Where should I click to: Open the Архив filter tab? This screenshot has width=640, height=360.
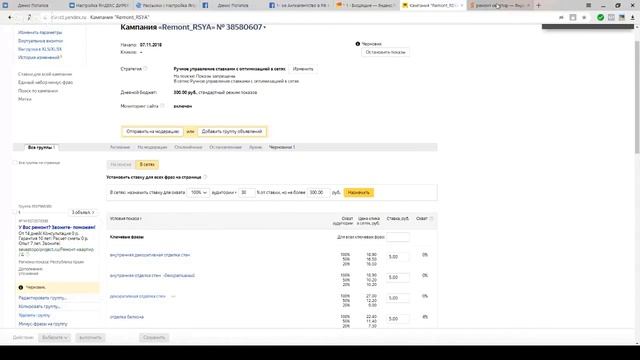(x=255, y=147)
